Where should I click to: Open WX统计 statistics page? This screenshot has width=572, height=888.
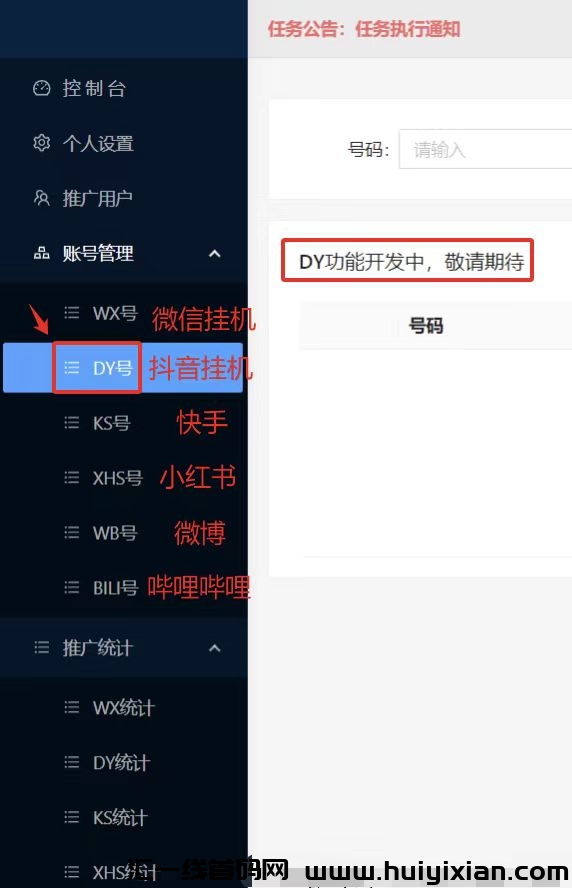coord(123,707)
